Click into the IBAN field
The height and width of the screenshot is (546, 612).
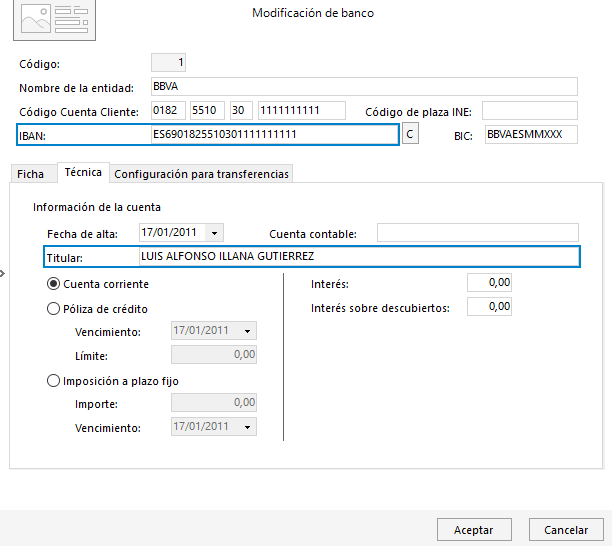[x=274, y=134]
